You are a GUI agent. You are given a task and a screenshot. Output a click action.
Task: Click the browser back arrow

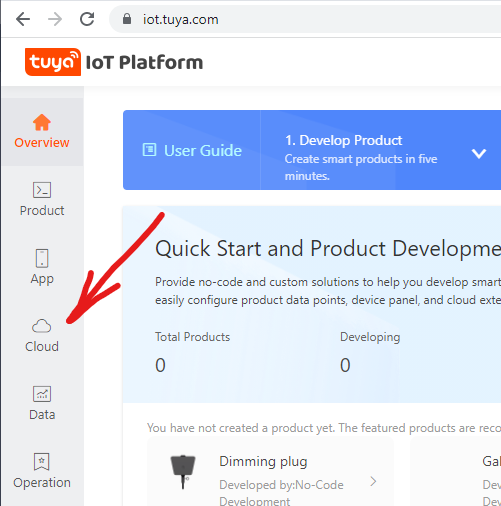coord(23,19)
